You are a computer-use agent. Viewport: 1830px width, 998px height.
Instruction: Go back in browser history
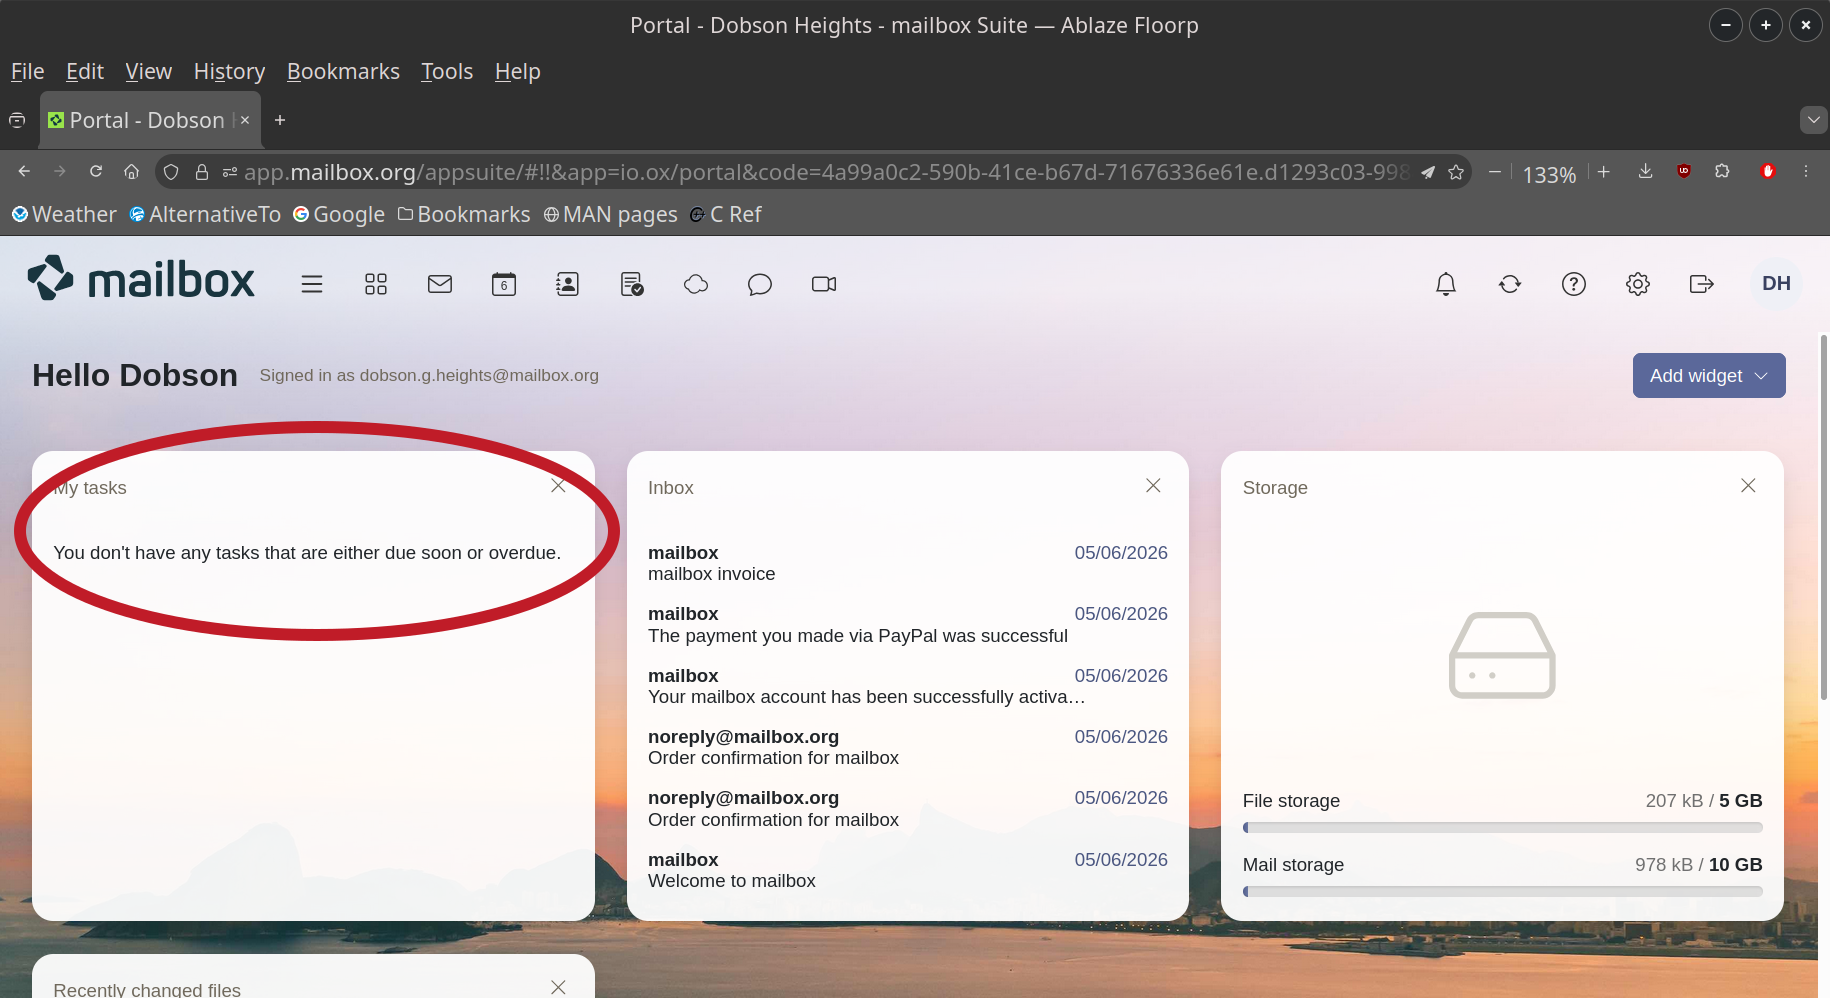pyautogui.click(x=24, y=172)
